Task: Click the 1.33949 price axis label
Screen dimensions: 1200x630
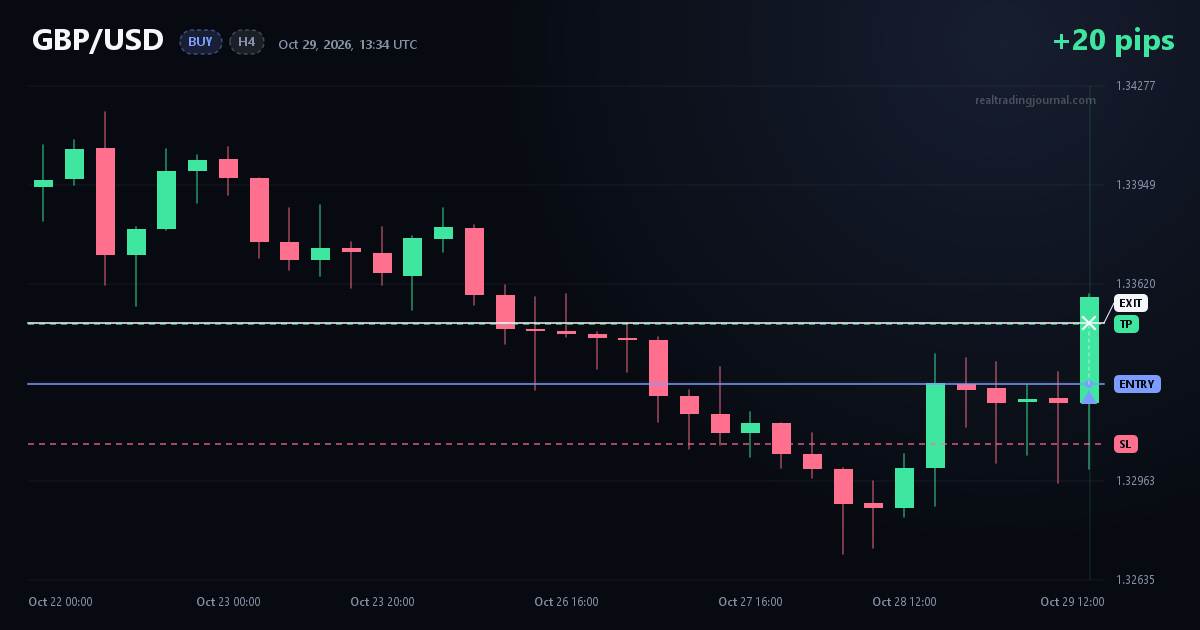Action: (x=1136, y=185)
